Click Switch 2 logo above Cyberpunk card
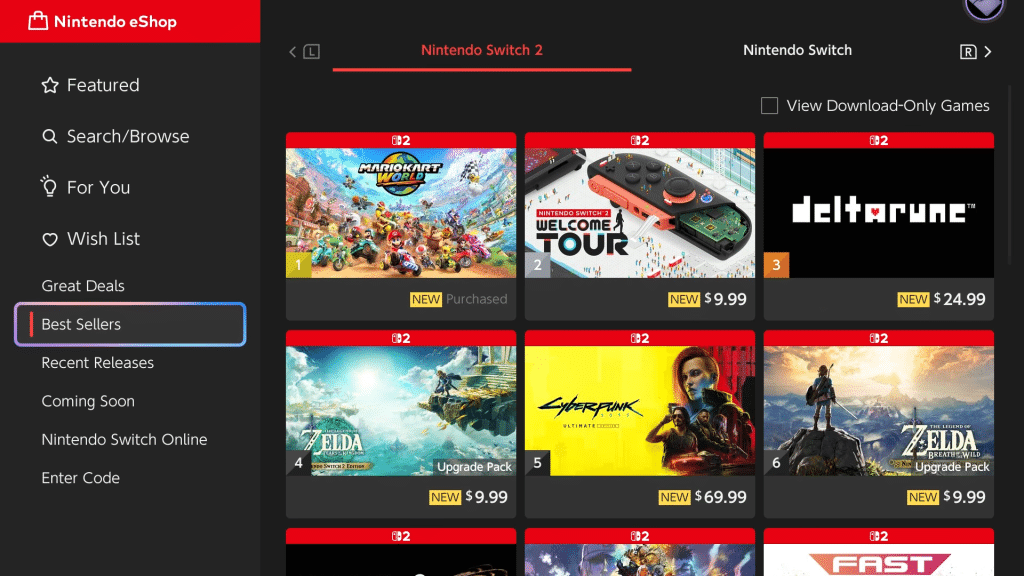Viewport: 1024px width, 576px height. click(x=640, y=338)
